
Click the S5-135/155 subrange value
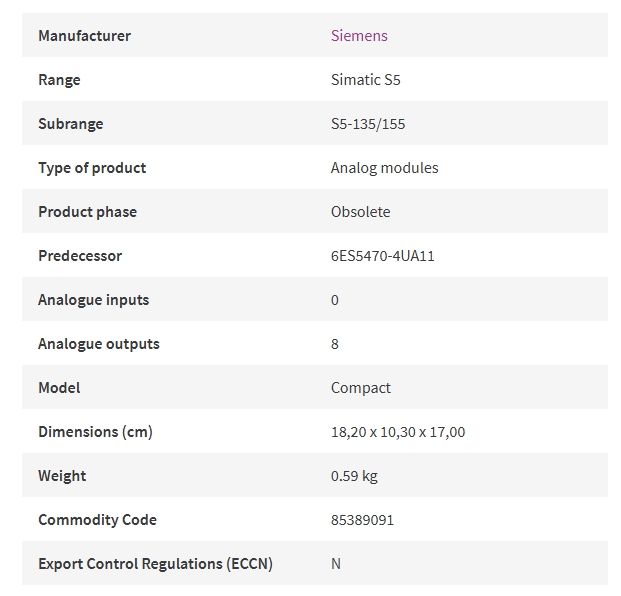point(368,124)
